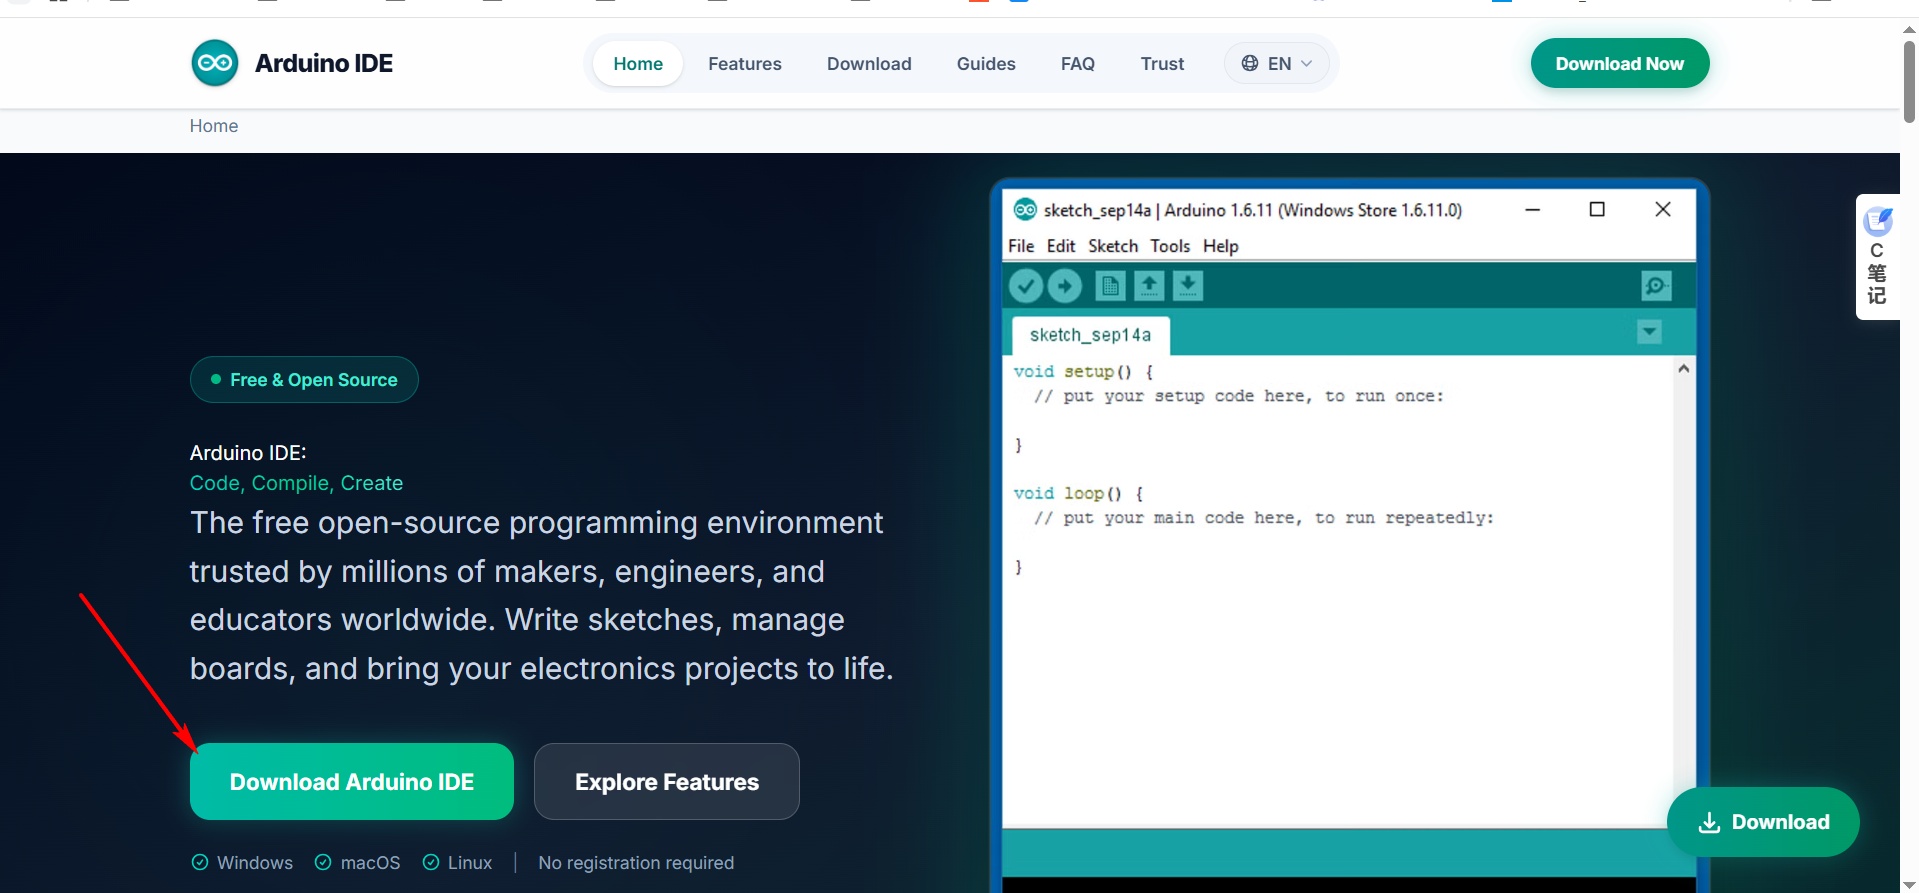Click the New sketch icon in Arduino toolbar
Viewport: 1919px width, 893px height.
click(1110, 286)
